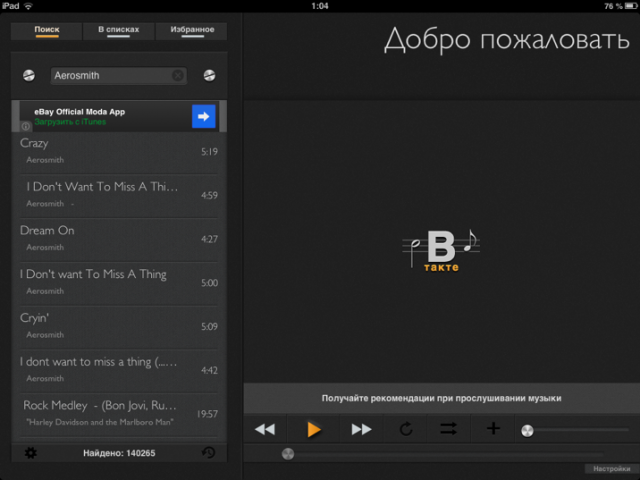
Task: Click the playback progress slider knob
Action: click(x=288, y=454)
